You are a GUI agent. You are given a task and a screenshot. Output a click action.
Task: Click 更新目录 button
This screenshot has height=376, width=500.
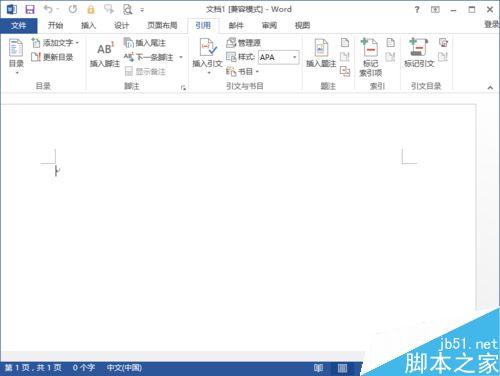tap(52, 57)
